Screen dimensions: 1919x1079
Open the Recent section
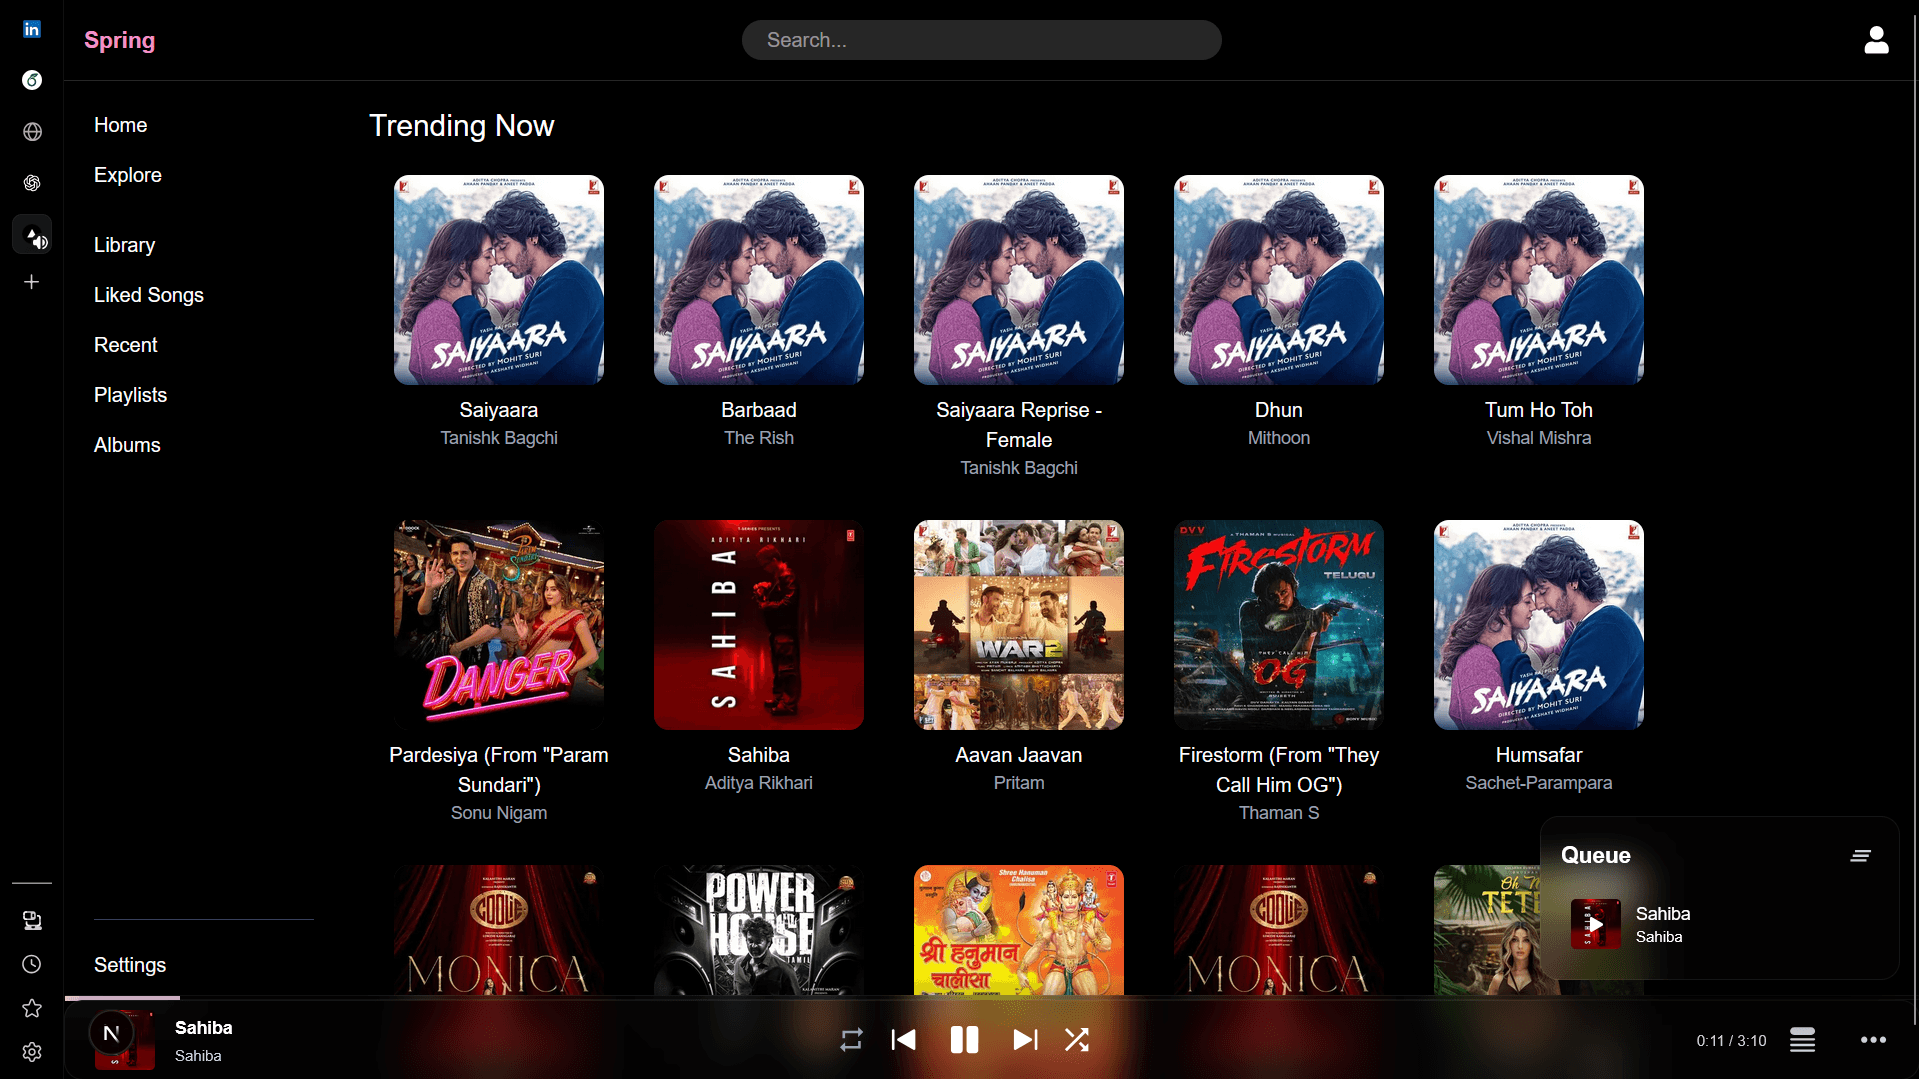click(x=126, y=345)
